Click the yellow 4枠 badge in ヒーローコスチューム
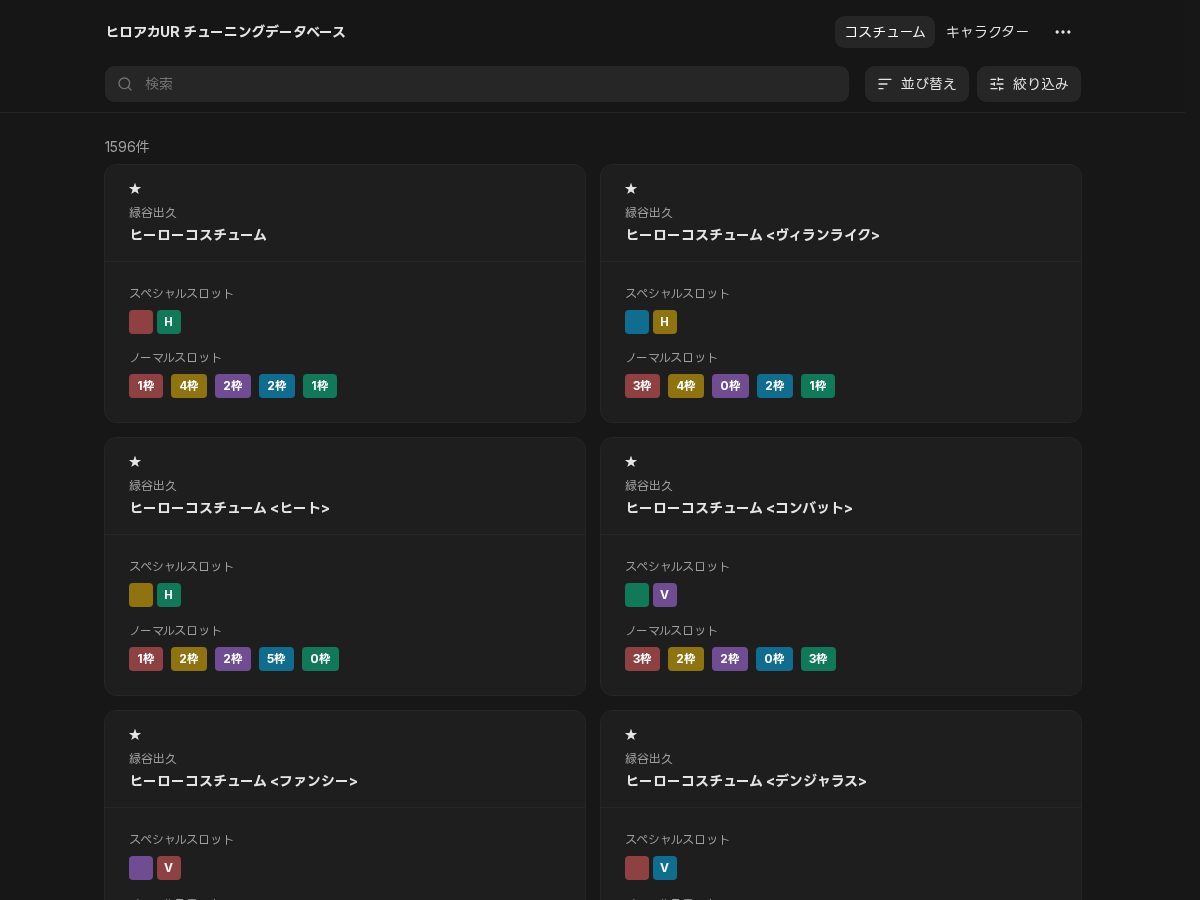This screenshot has height=900, width=1200. [x=189, y=386]
